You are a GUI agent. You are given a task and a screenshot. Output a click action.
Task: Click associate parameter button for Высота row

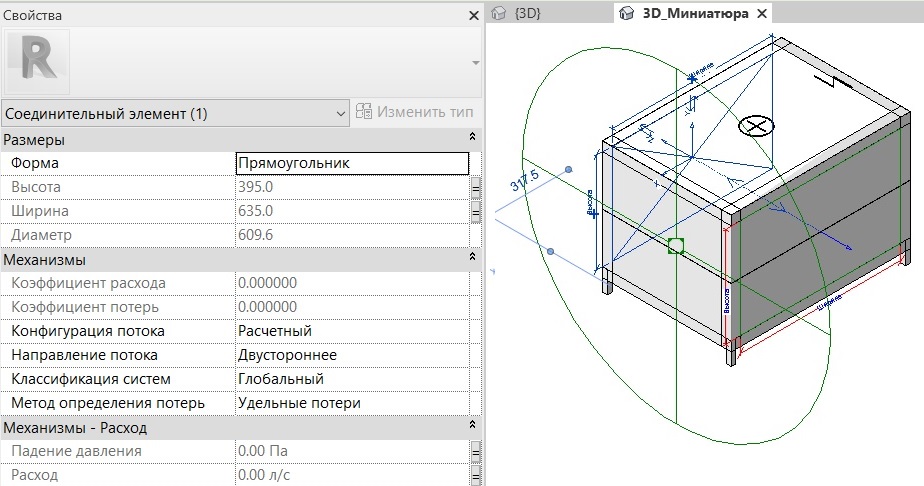476,187
